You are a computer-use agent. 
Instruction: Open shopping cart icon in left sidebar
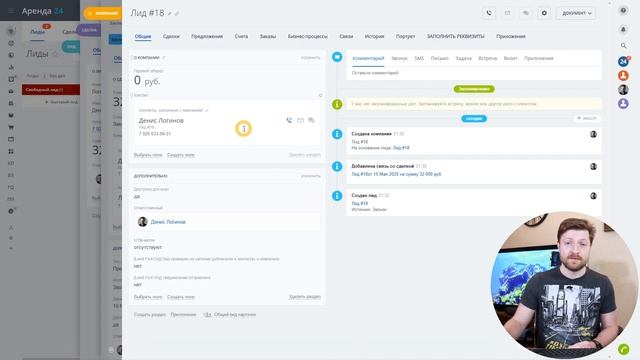[x=11, y=127]
